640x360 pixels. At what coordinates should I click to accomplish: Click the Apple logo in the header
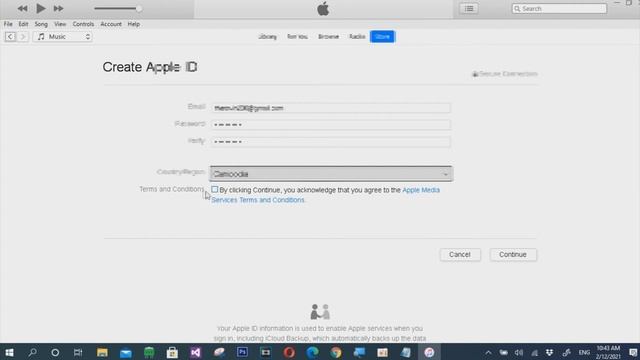(x=323, y=9)
